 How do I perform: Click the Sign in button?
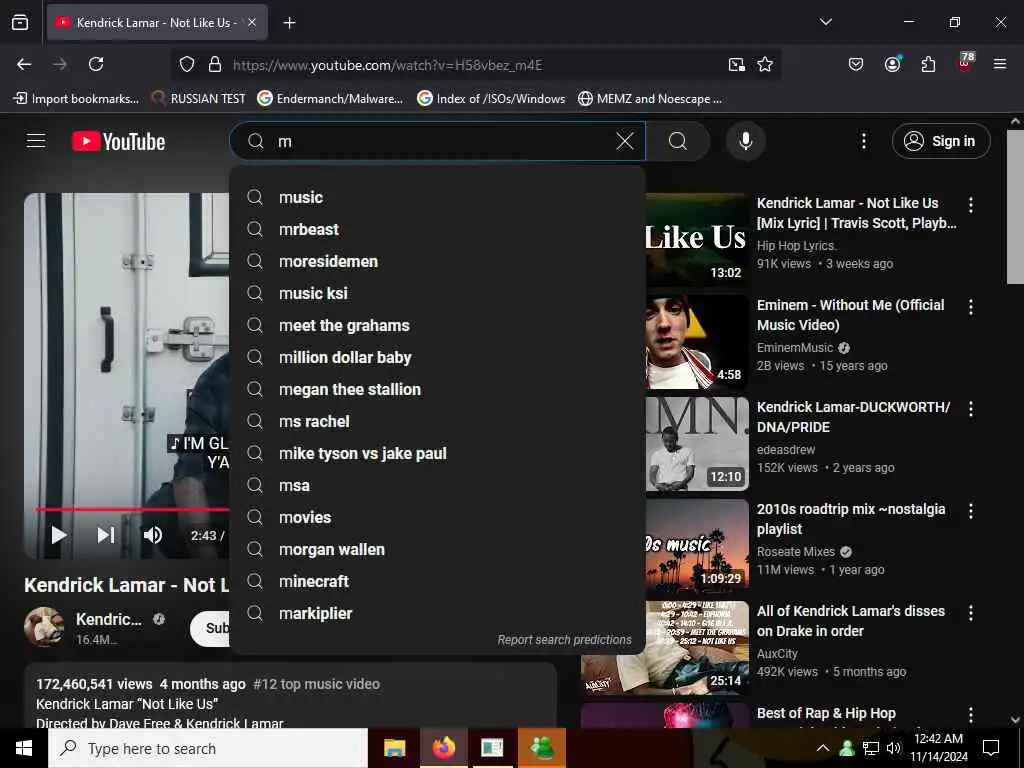pos(940,141)
